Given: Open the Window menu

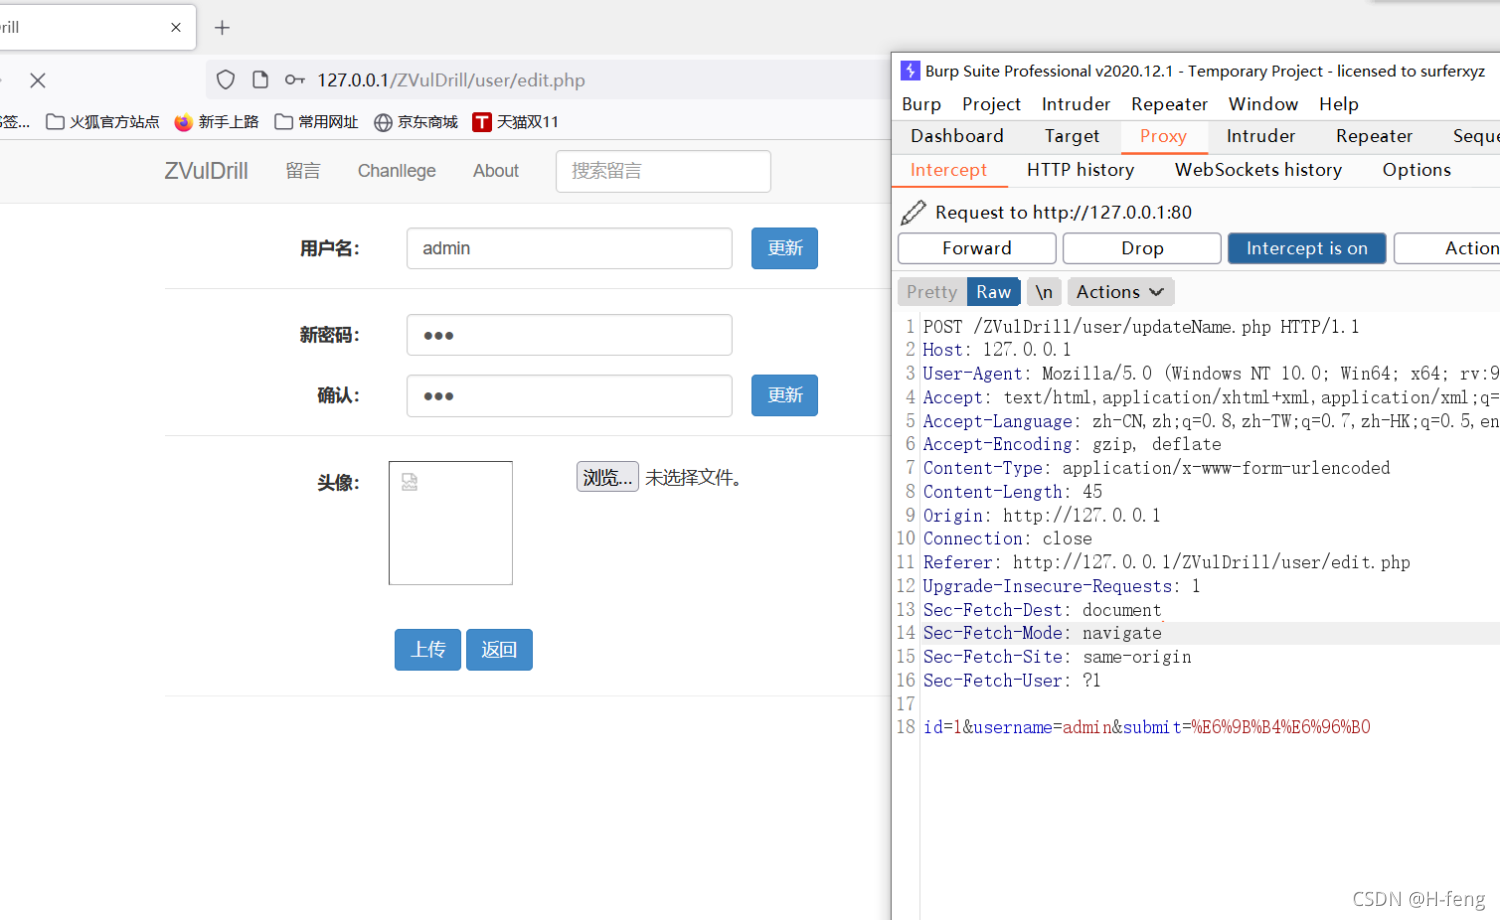Looking at the screenshot, I should pyautogui.click(x=1263, y=104).
